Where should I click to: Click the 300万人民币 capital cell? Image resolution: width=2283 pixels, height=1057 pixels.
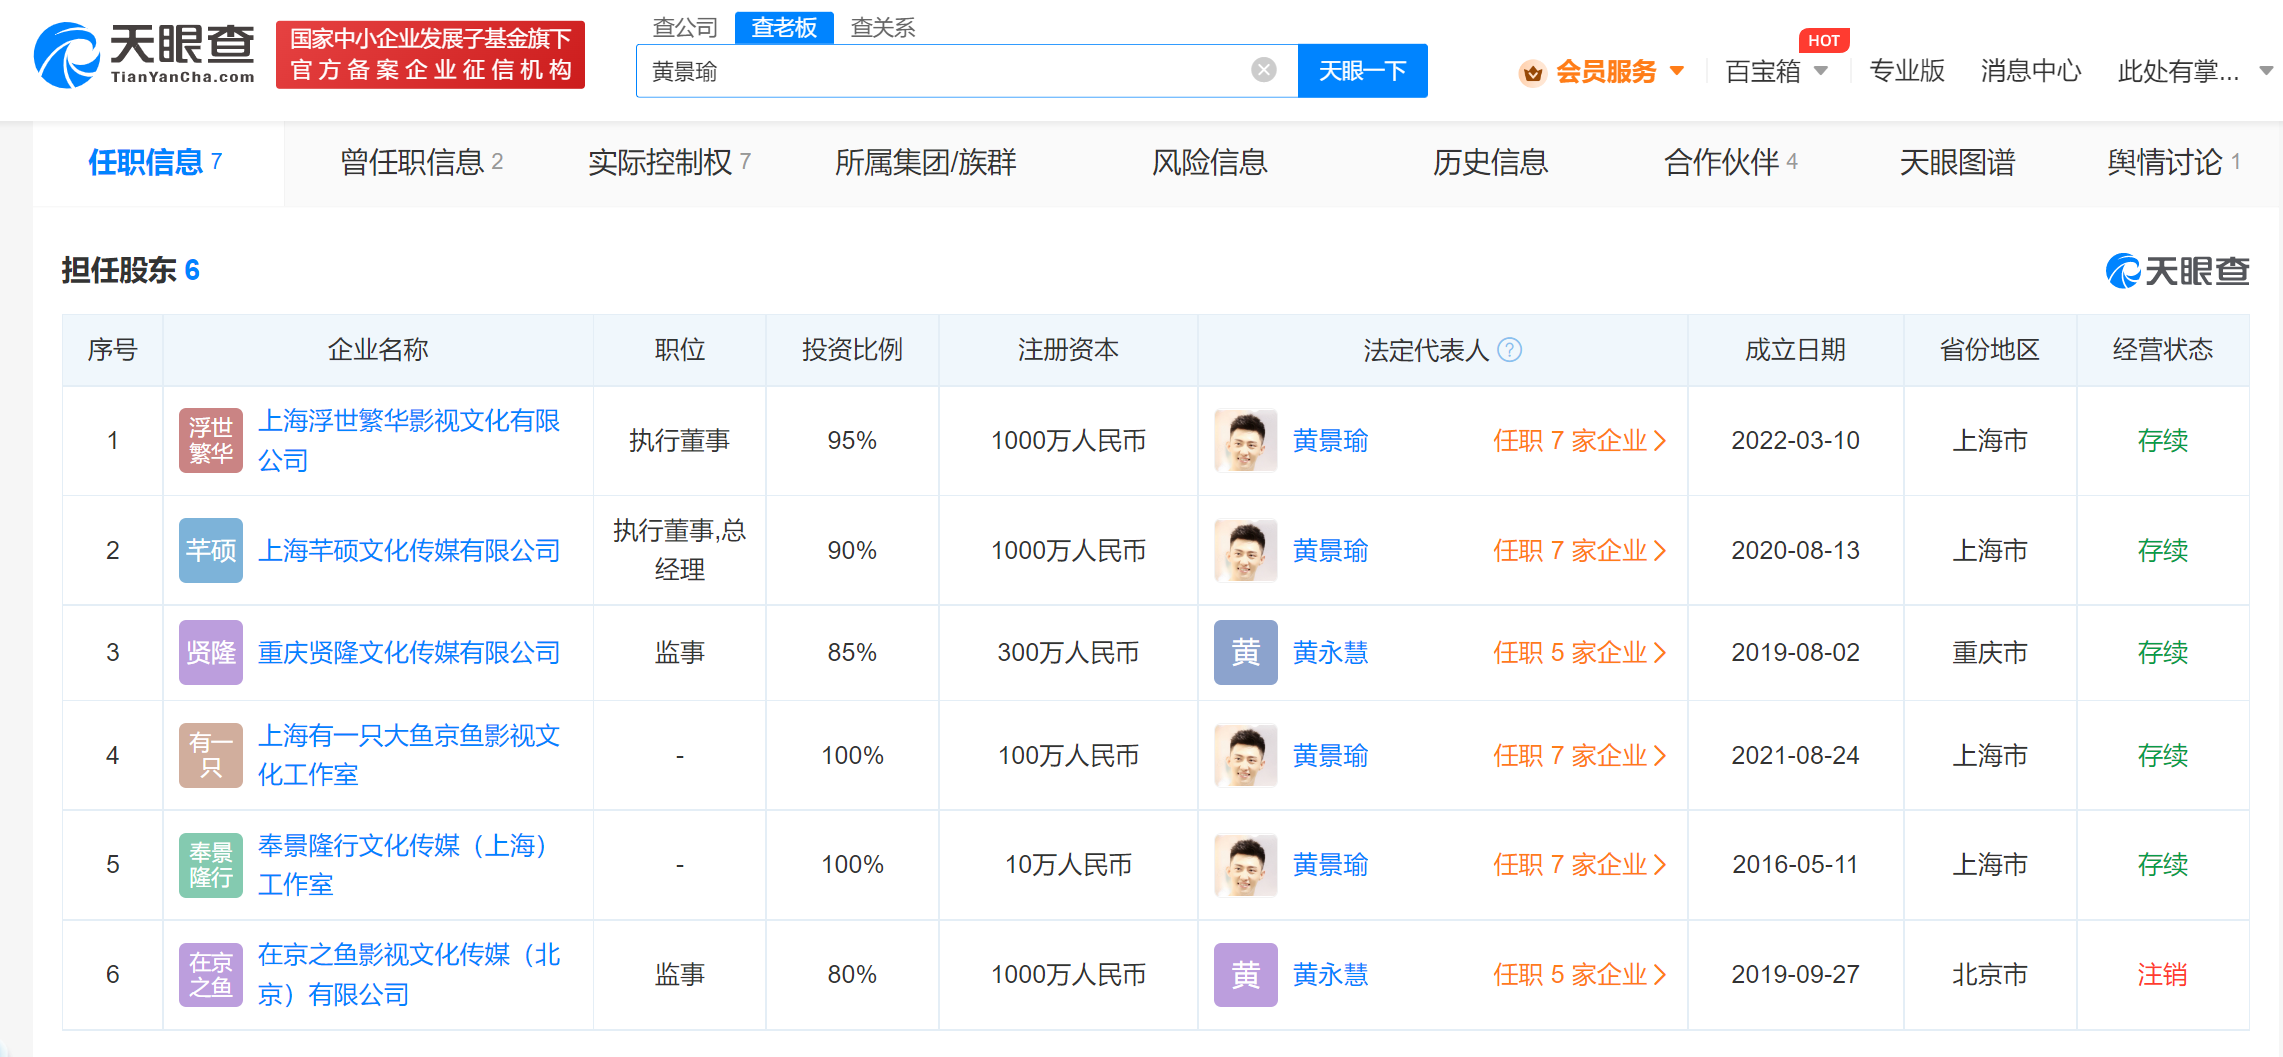point(1068,652)
